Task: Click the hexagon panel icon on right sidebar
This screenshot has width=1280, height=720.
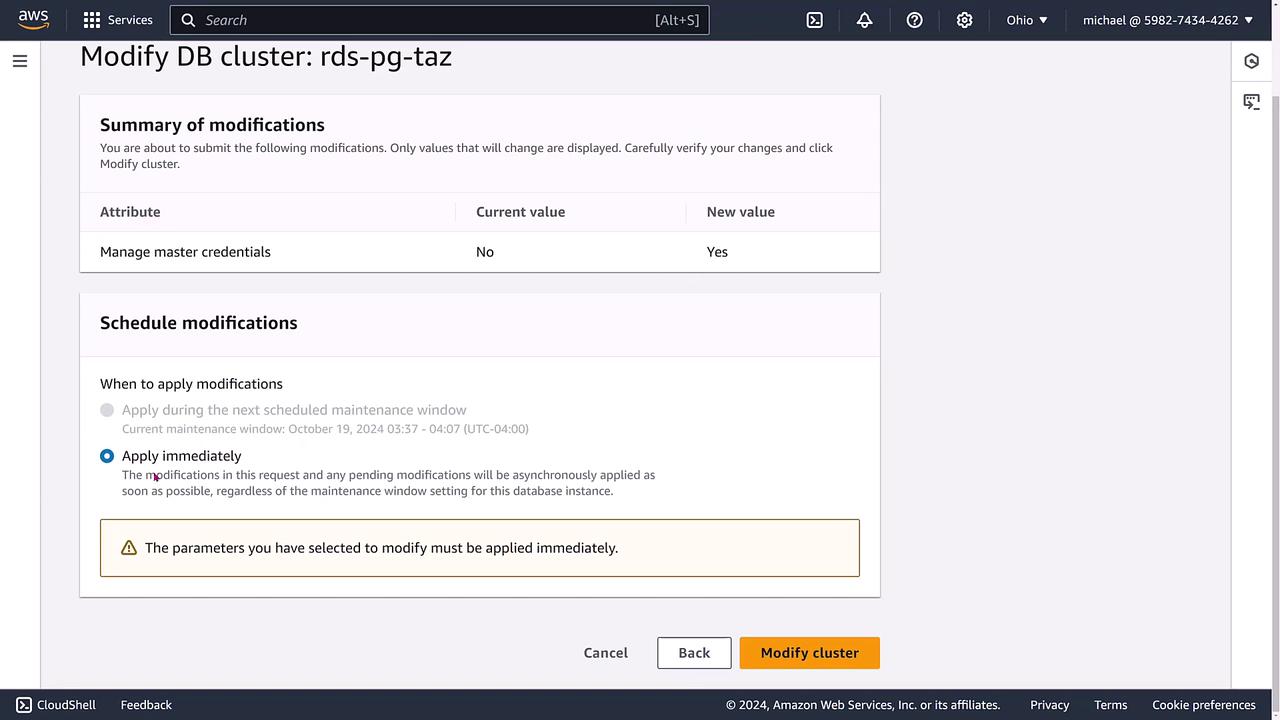Action: click(x=1251, y=61)
